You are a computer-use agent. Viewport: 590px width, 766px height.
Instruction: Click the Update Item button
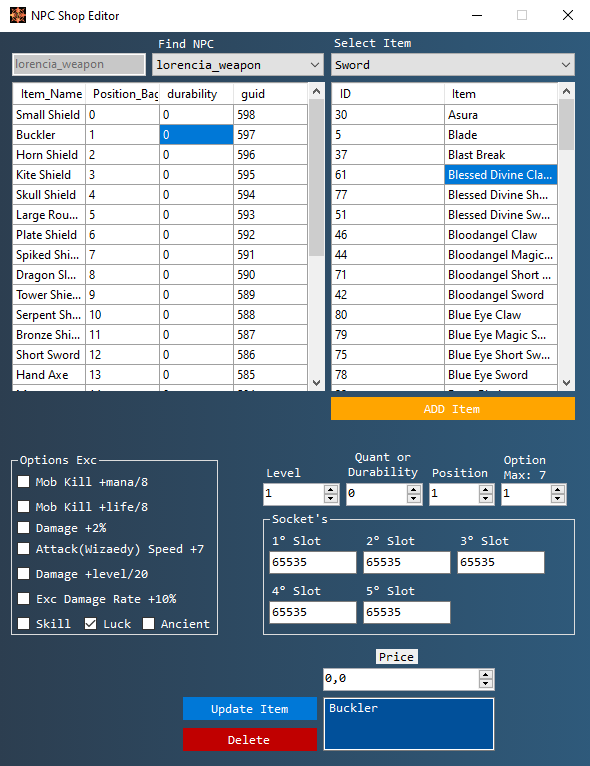click(x=250, y=709)
